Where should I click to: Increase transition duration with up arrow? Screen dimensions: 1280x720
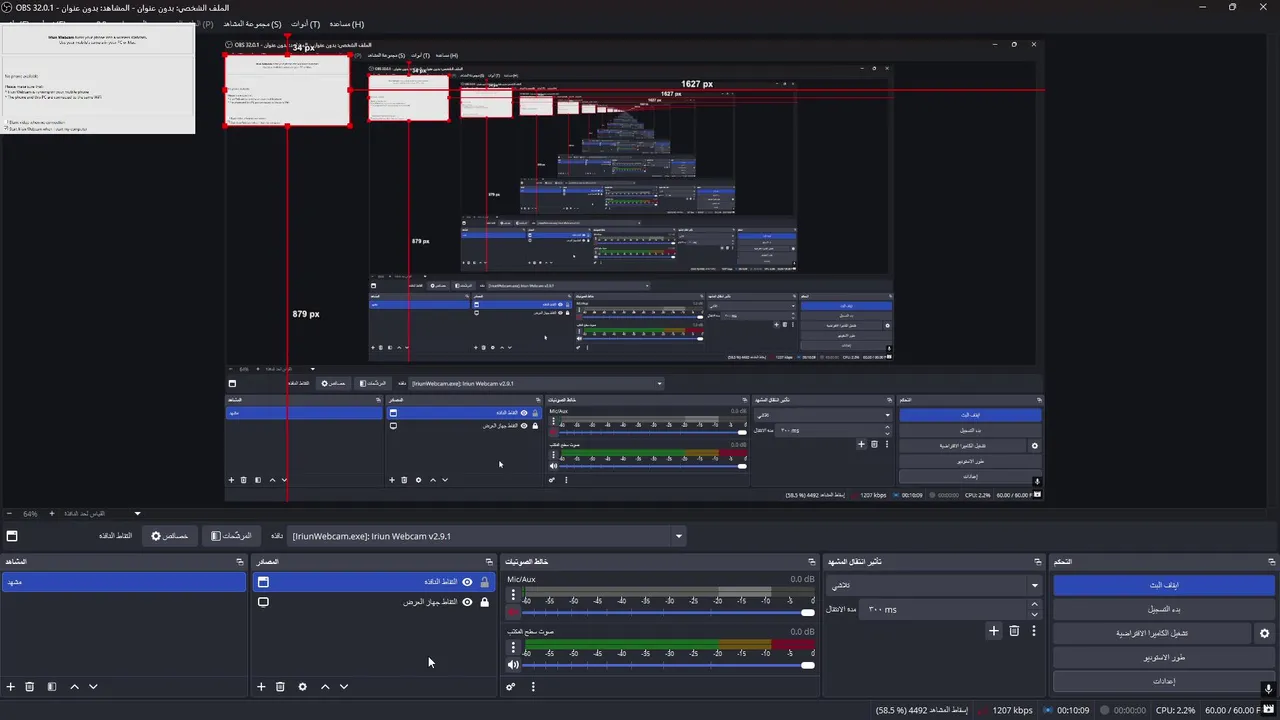pos(1034,604)
